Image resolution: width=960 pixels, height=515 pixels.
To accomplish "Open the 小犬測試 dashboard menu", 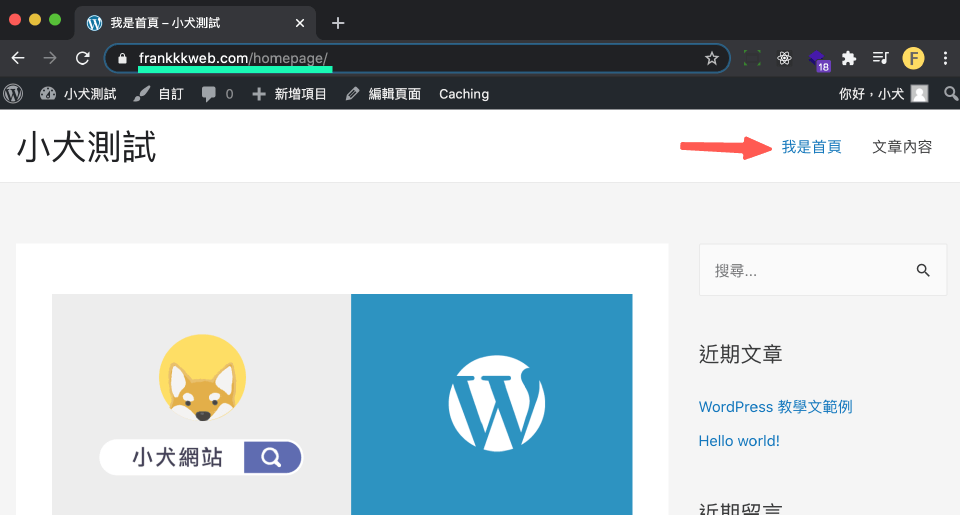I will [78, 94].
